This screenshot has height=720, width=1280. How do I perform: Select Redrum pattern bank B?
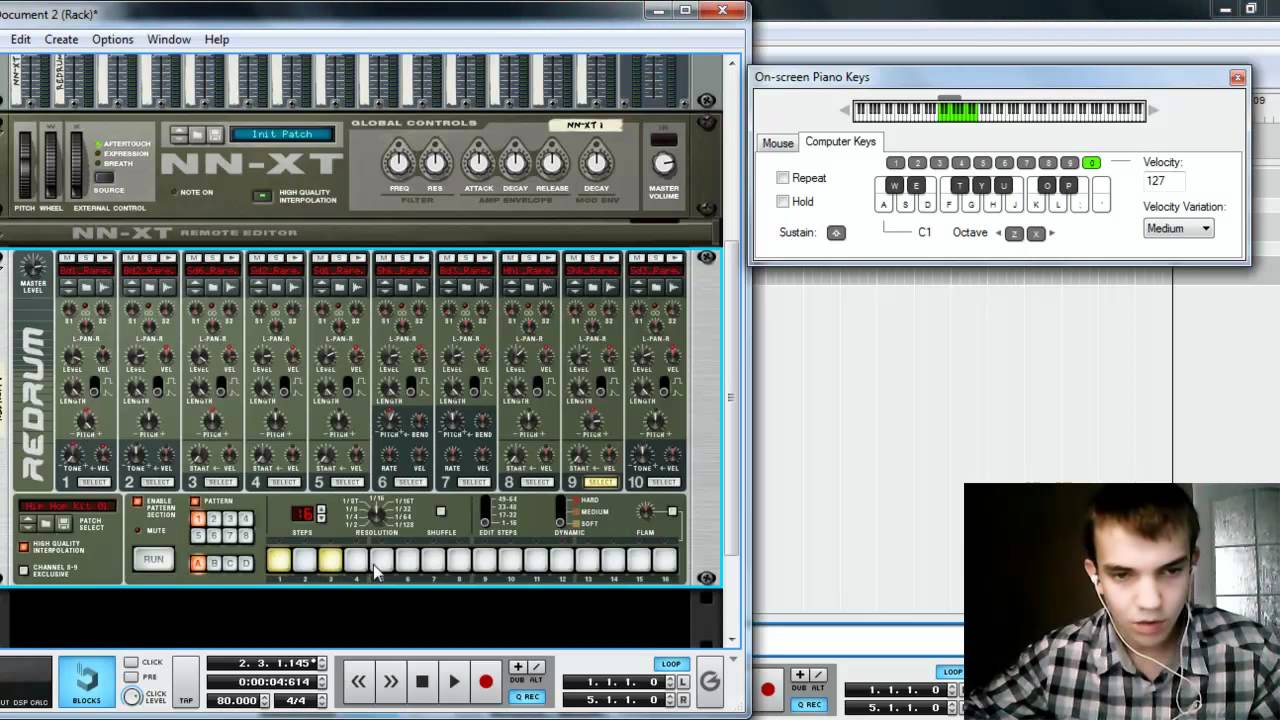214,563
